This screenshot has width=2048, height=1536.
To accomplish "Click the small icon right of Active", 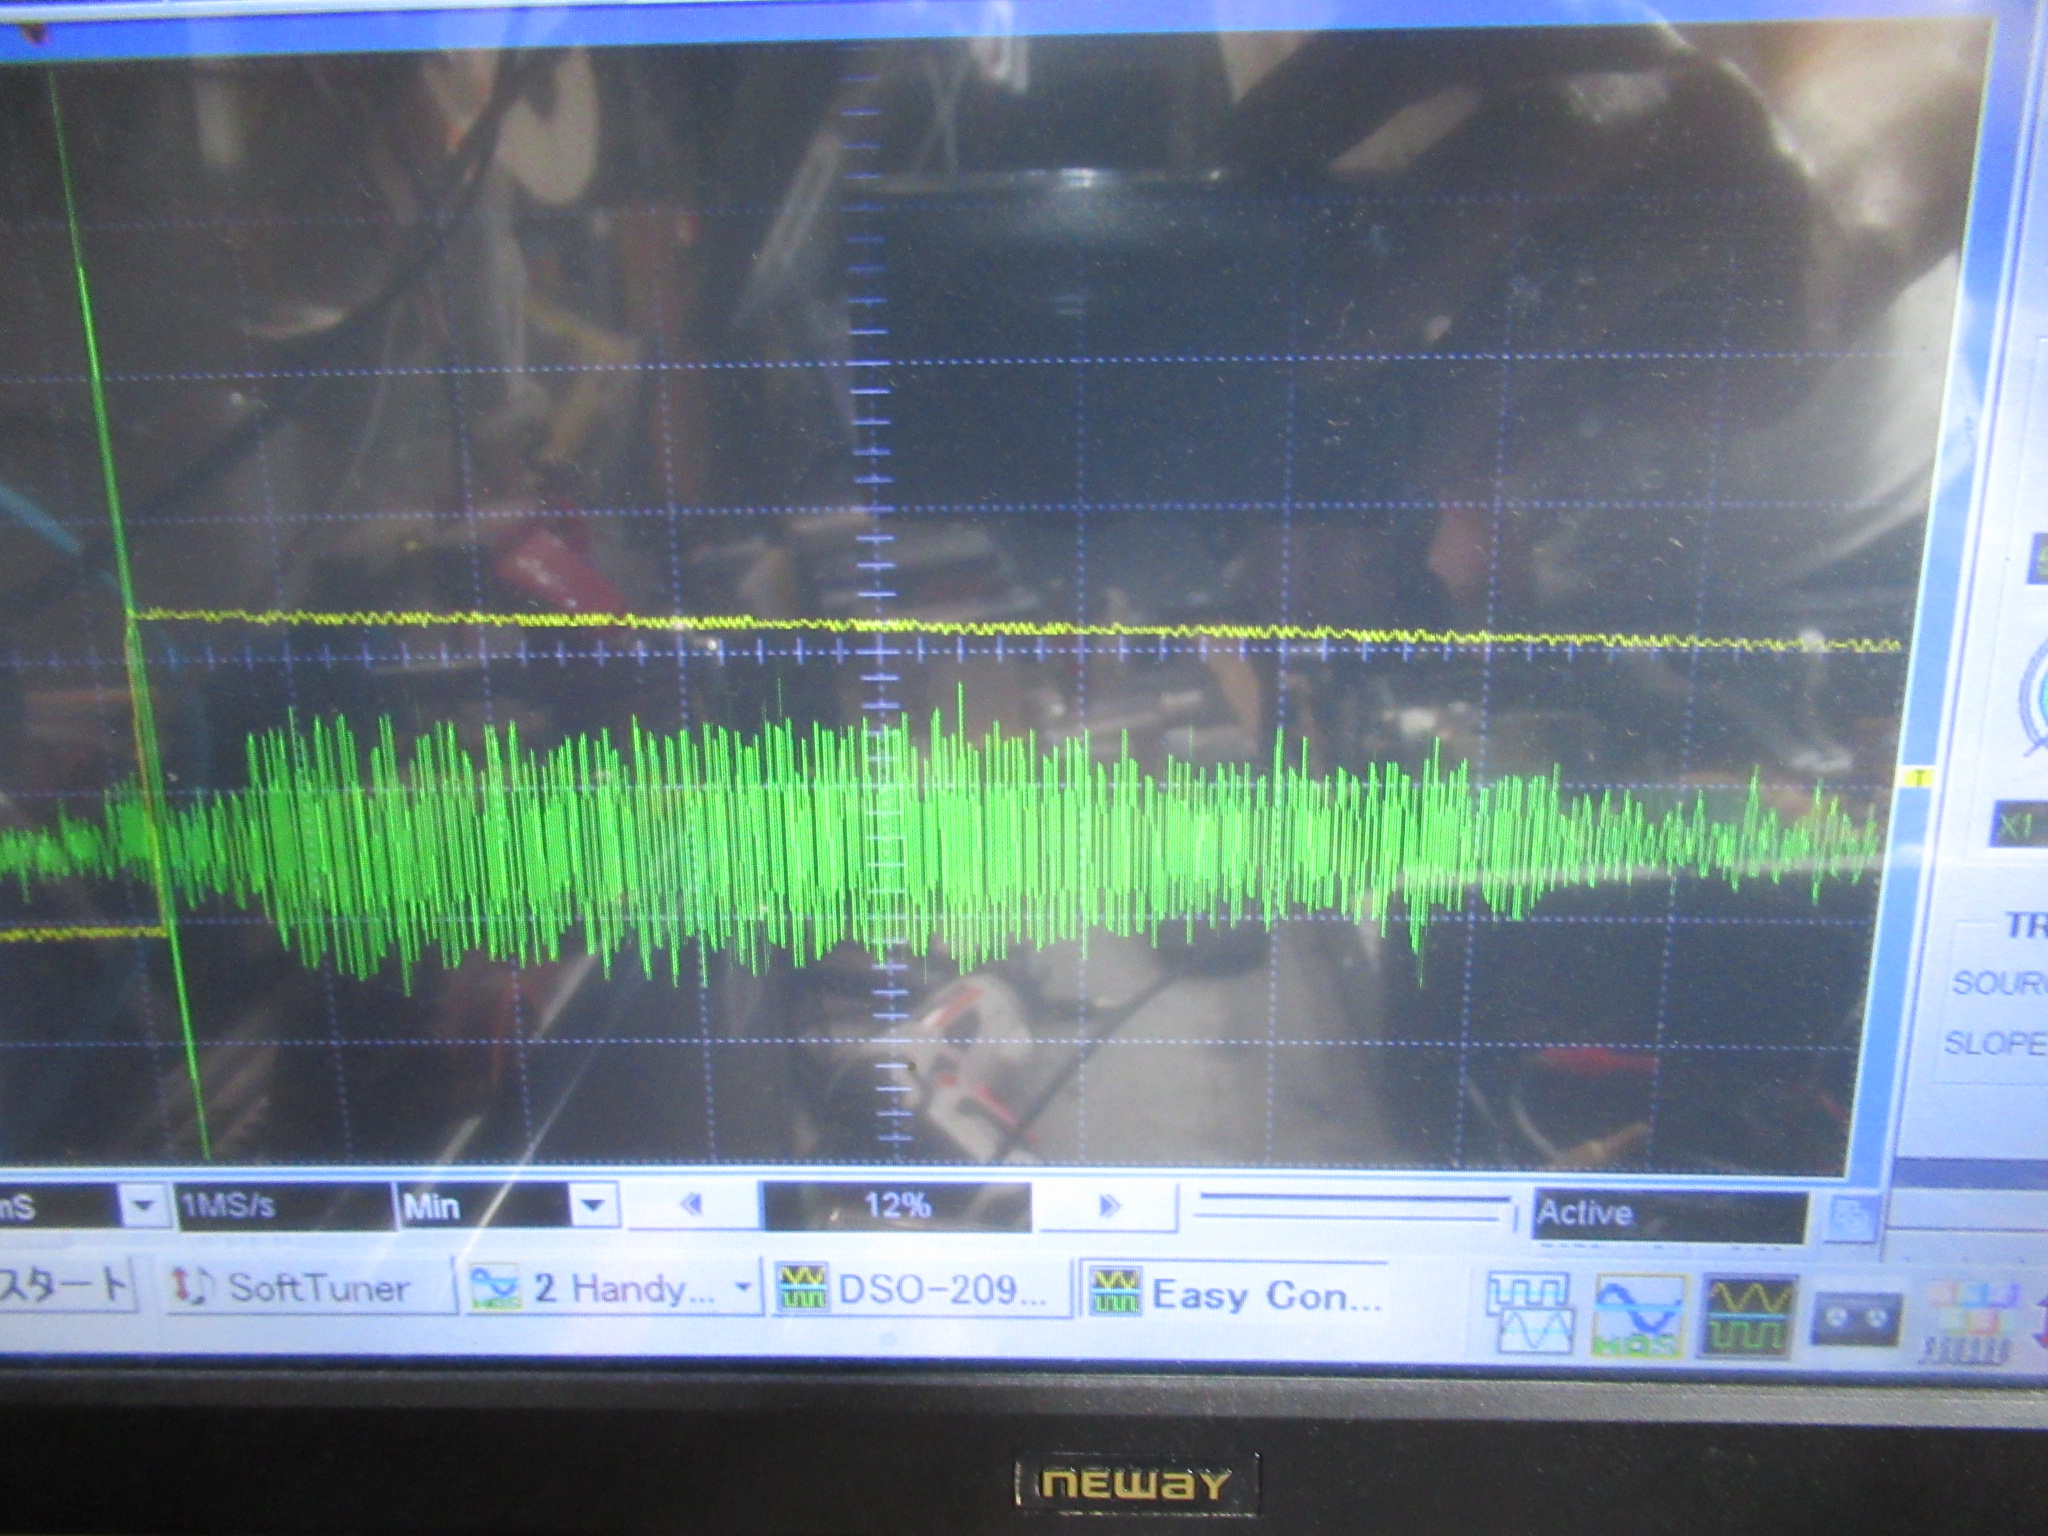I will (x=1853, y=1218).
